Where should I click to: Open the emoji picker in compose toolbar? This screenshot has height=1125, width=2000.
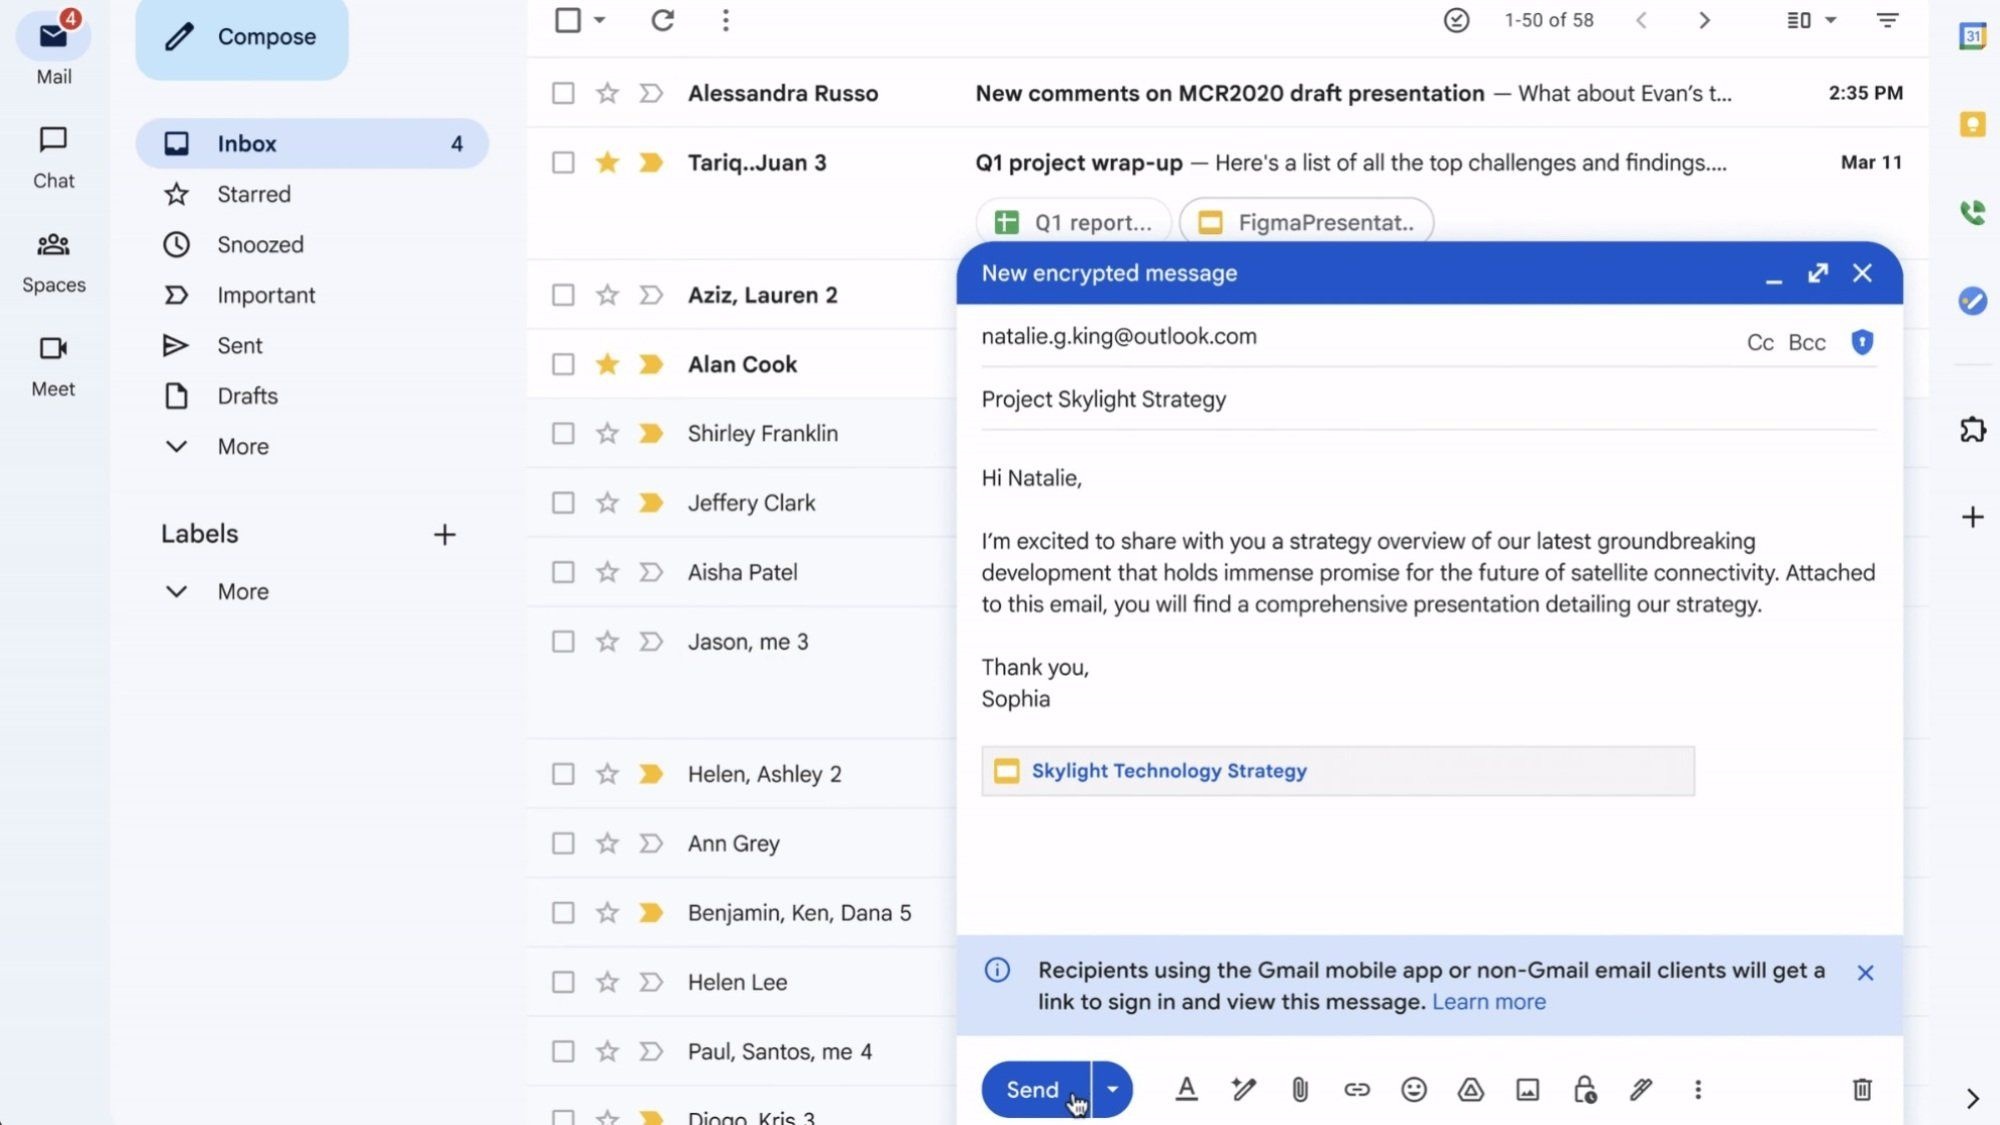[x=1413, y=1089]
